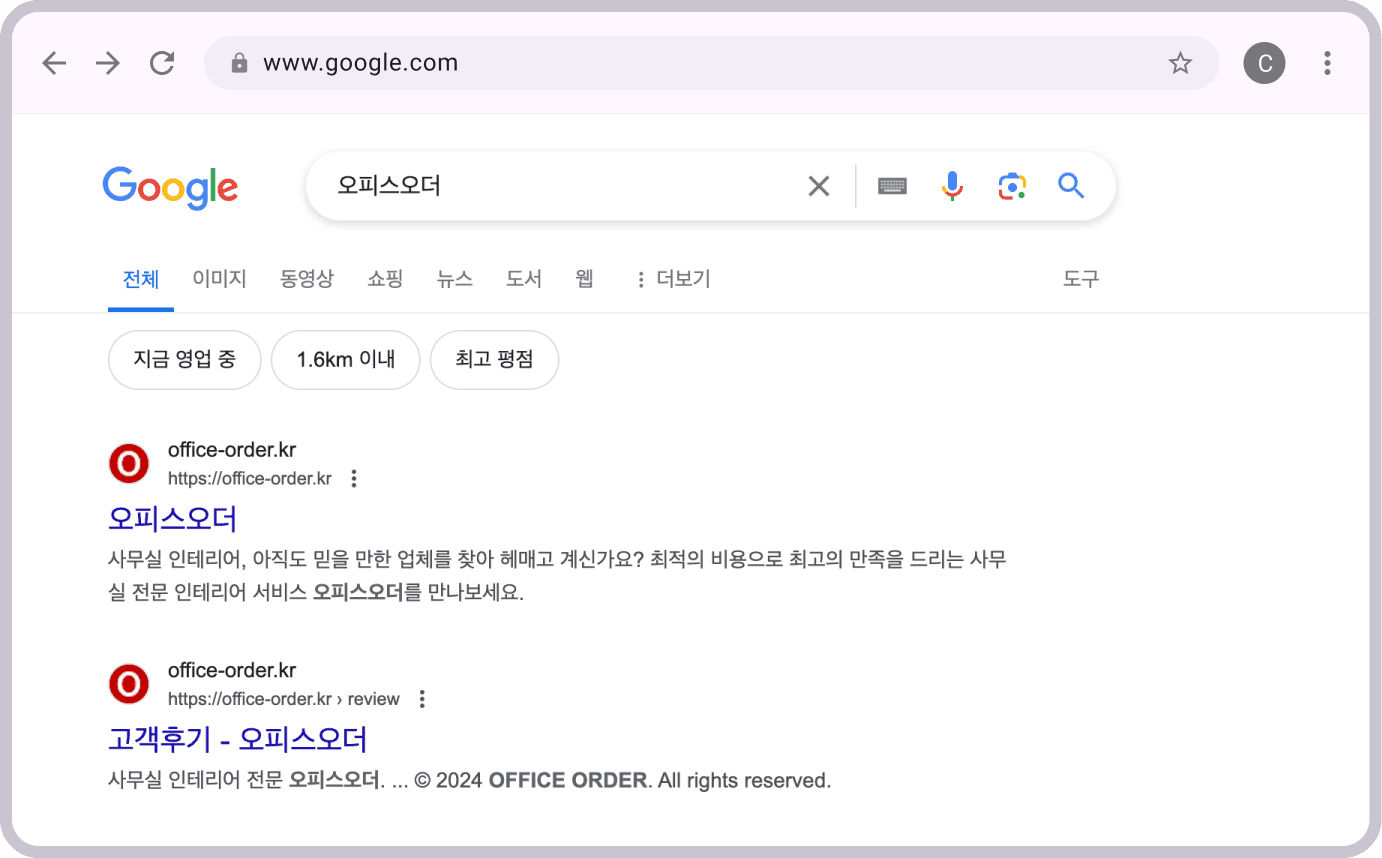
Task: Apply the 지금 영업 중 filter chip
Action: (185, 360)
